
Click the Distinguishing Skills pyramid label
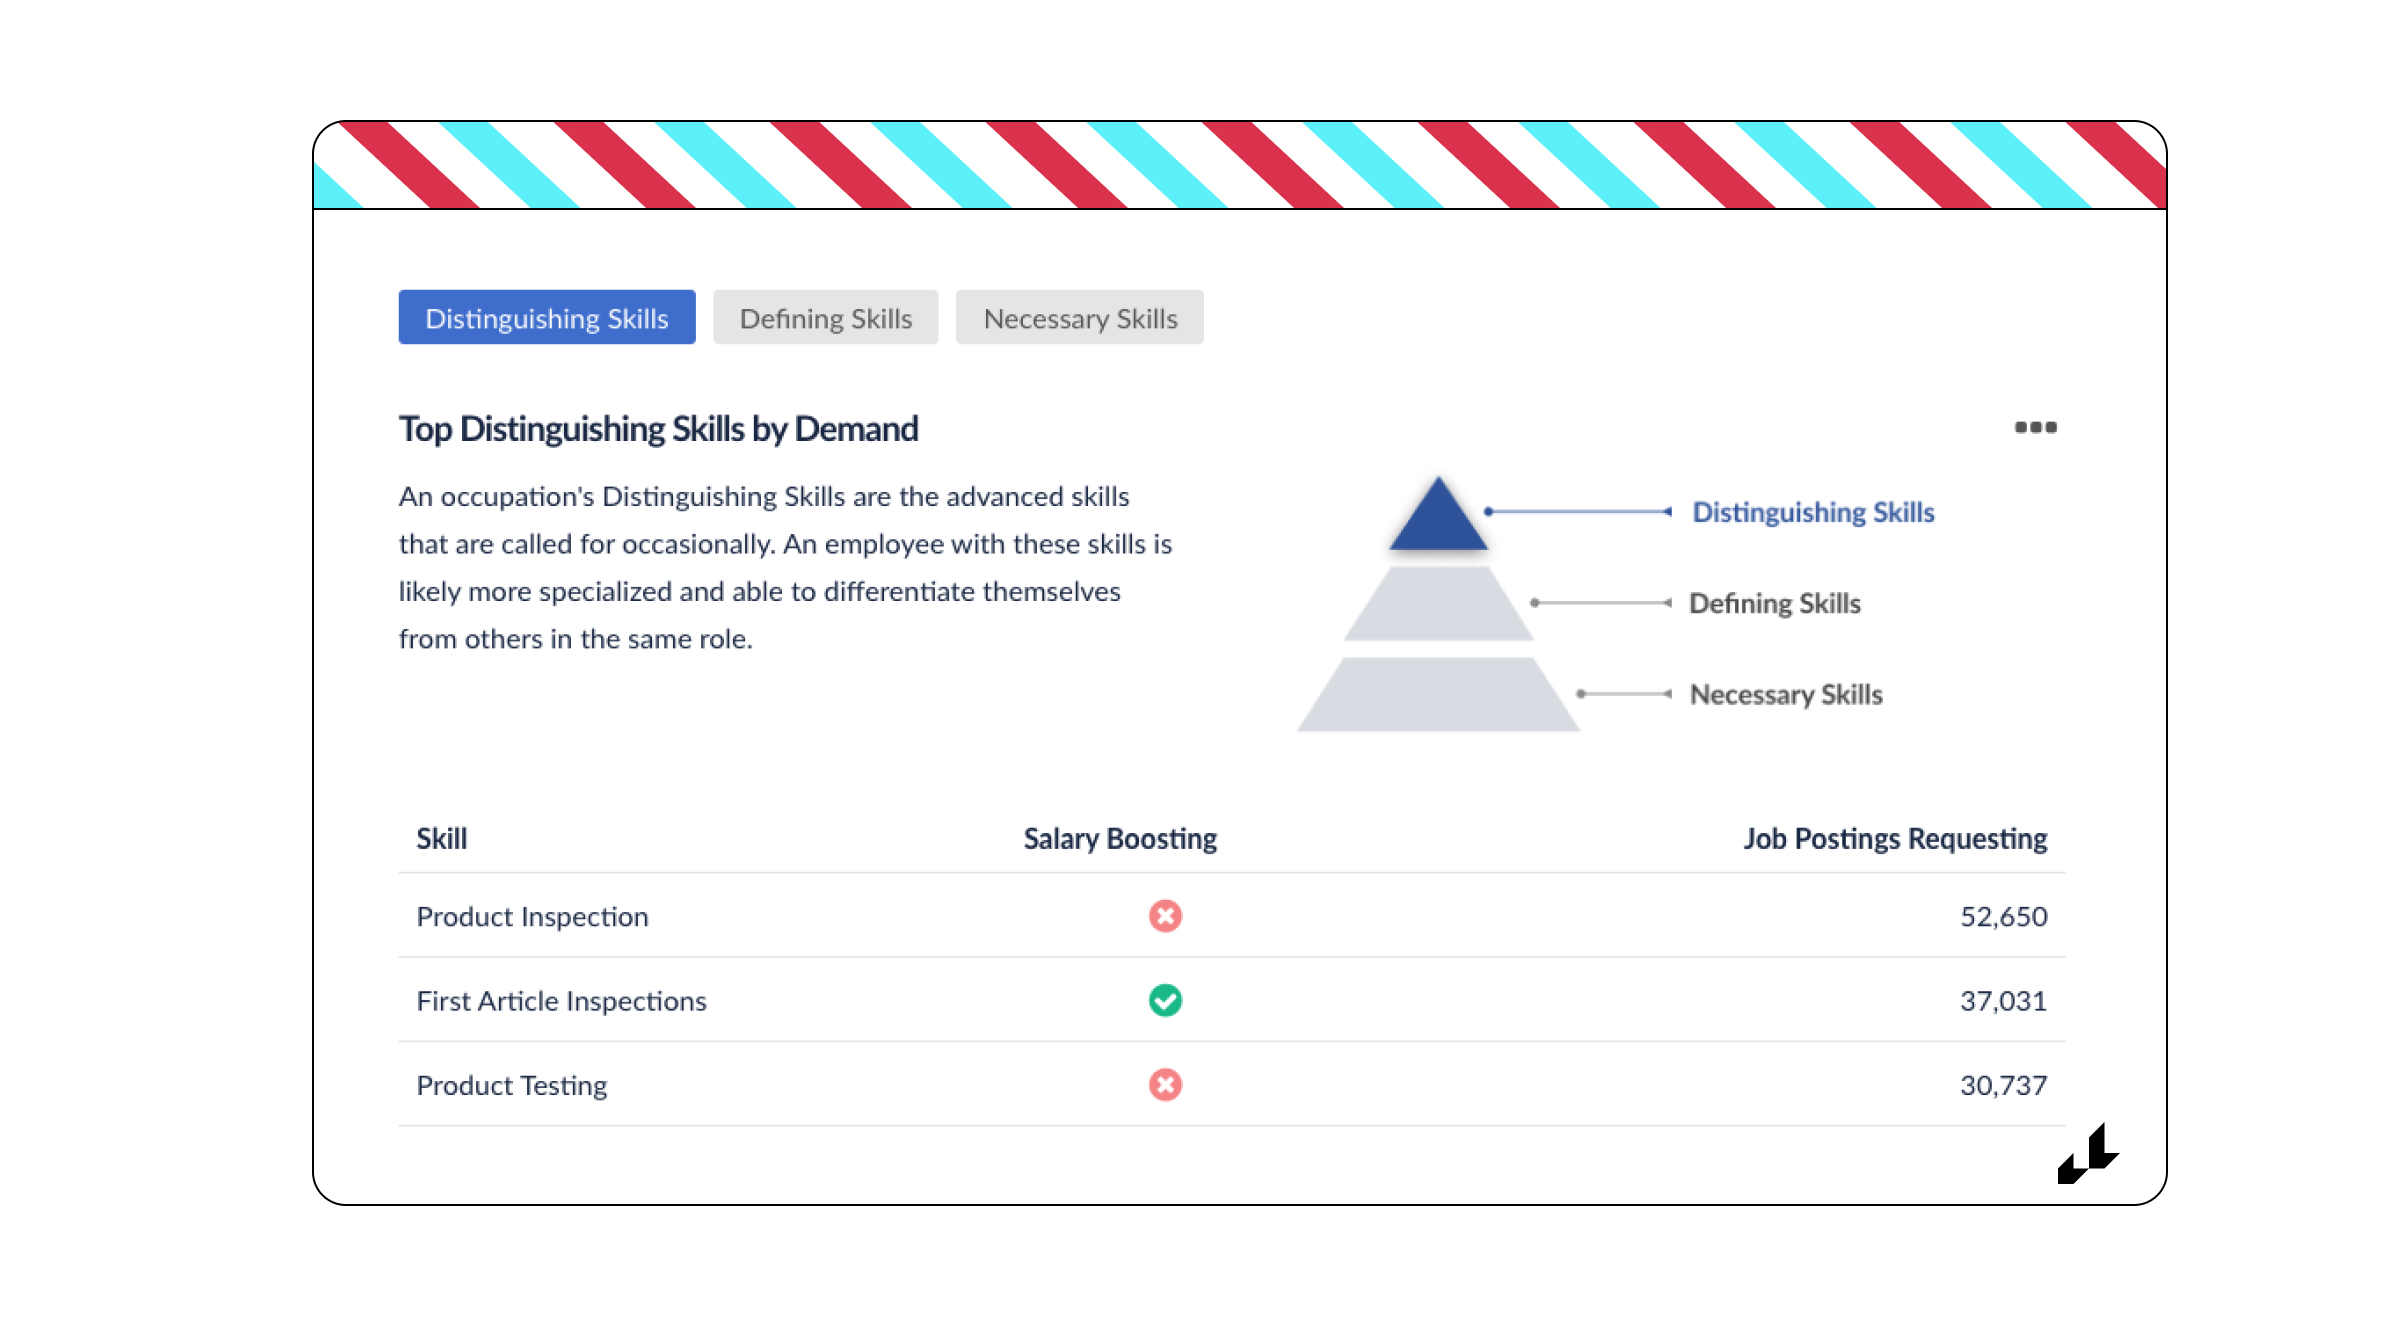[1813, 512]
